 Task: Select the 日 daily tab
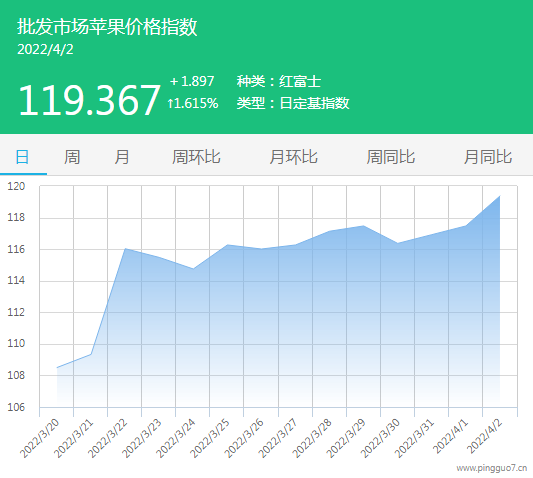pos(22,157)
